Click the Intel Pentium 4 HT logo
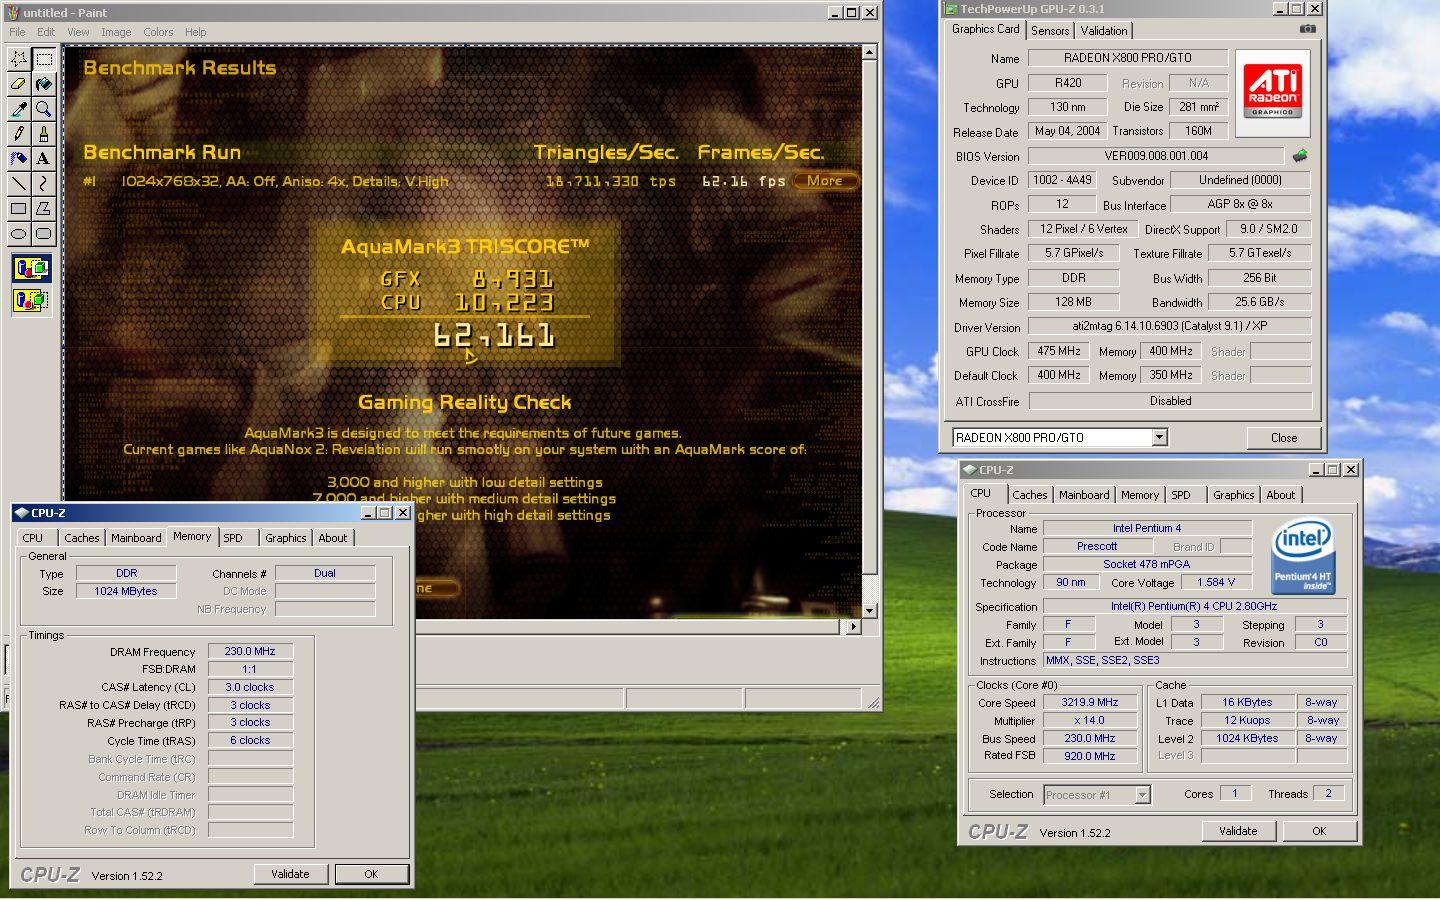 1303,556
